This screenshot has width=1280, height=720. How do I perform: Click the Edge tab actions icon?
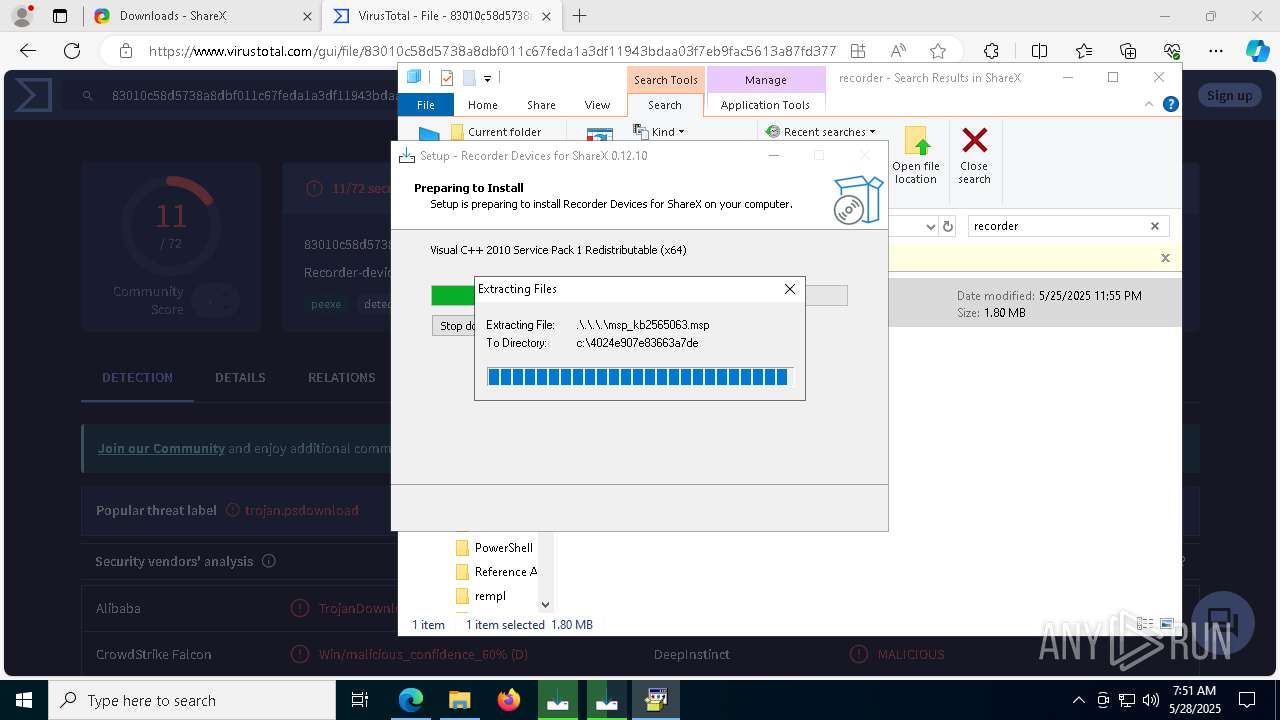60,16
